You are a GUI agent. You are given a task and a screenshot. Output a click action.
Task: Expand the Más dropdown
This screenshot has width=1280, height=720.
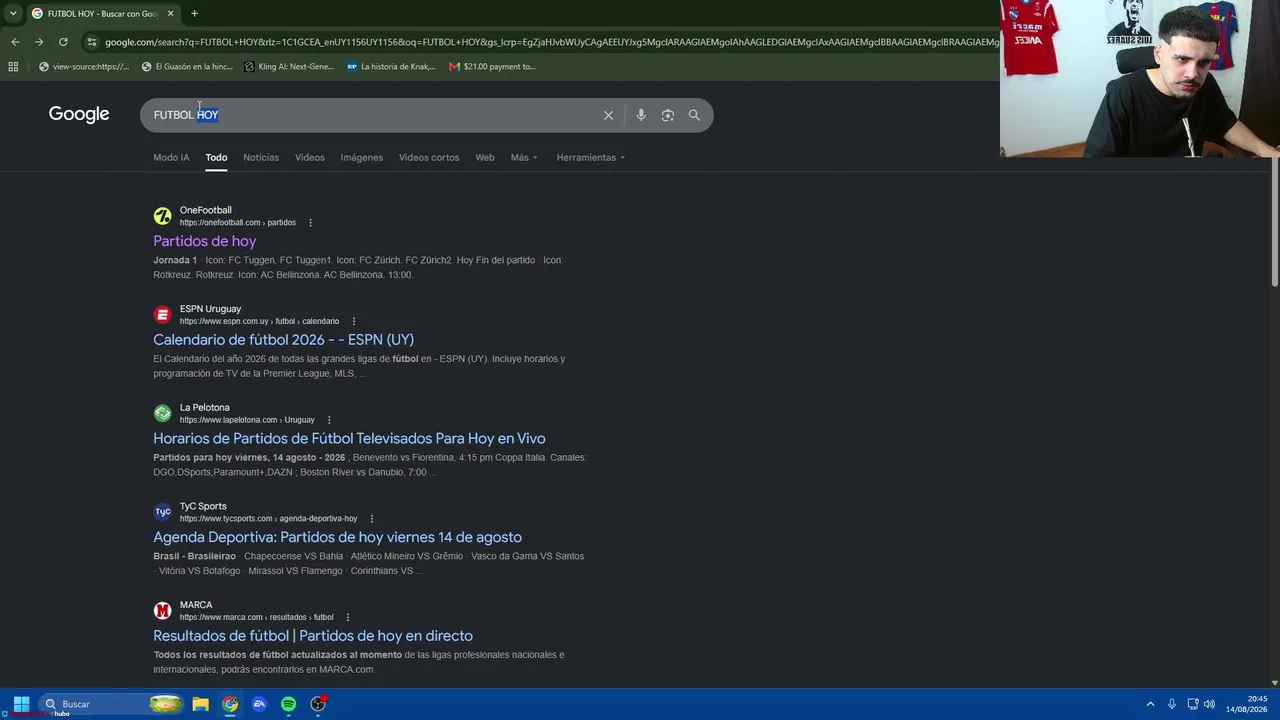click(x=524, y=158)
